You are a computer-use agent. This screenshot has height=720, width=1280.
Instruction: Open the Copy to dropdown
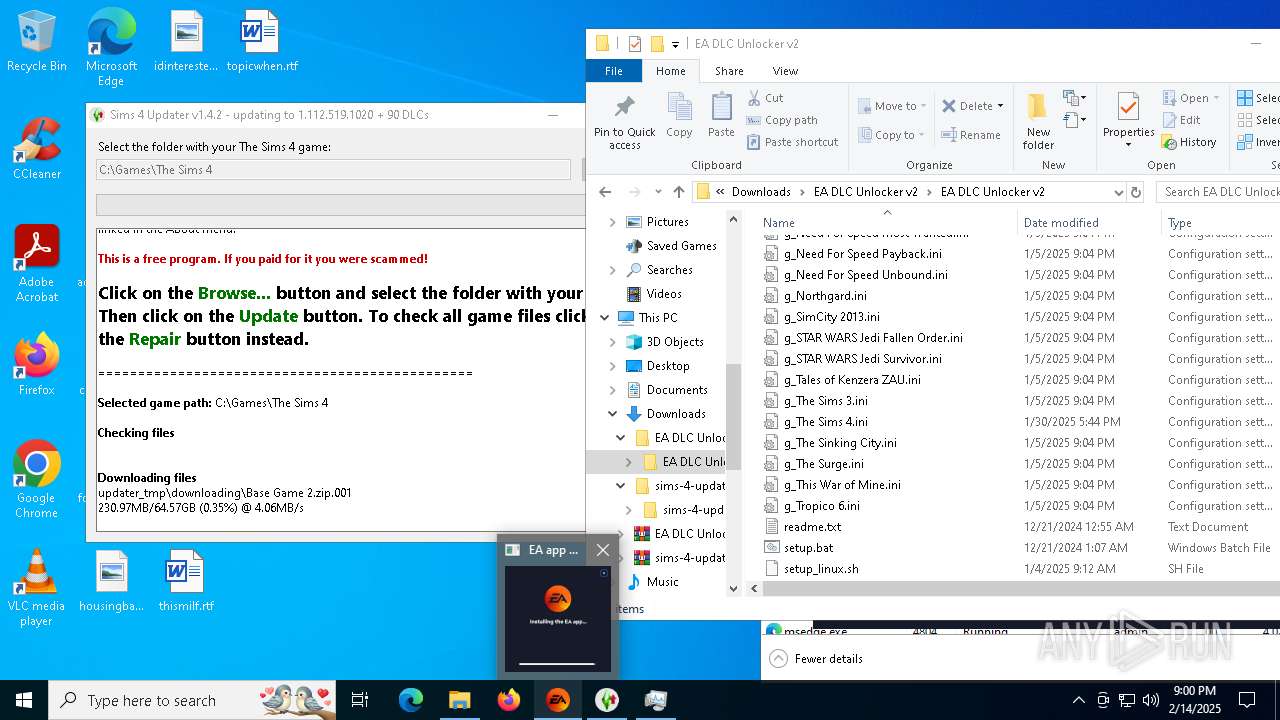tap(890, 135)
